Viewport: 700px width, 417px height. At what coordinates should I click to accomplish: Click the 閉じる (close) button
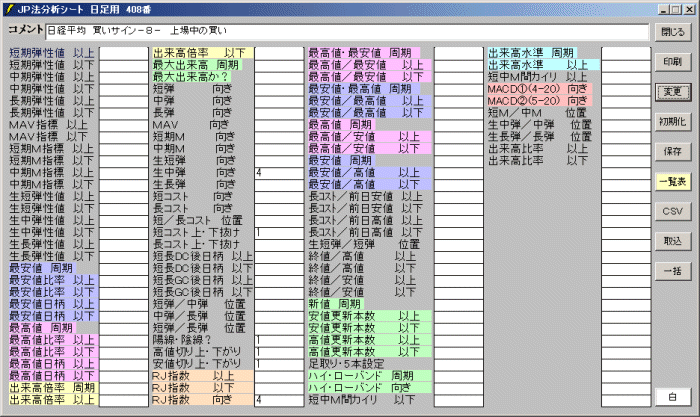672,32
